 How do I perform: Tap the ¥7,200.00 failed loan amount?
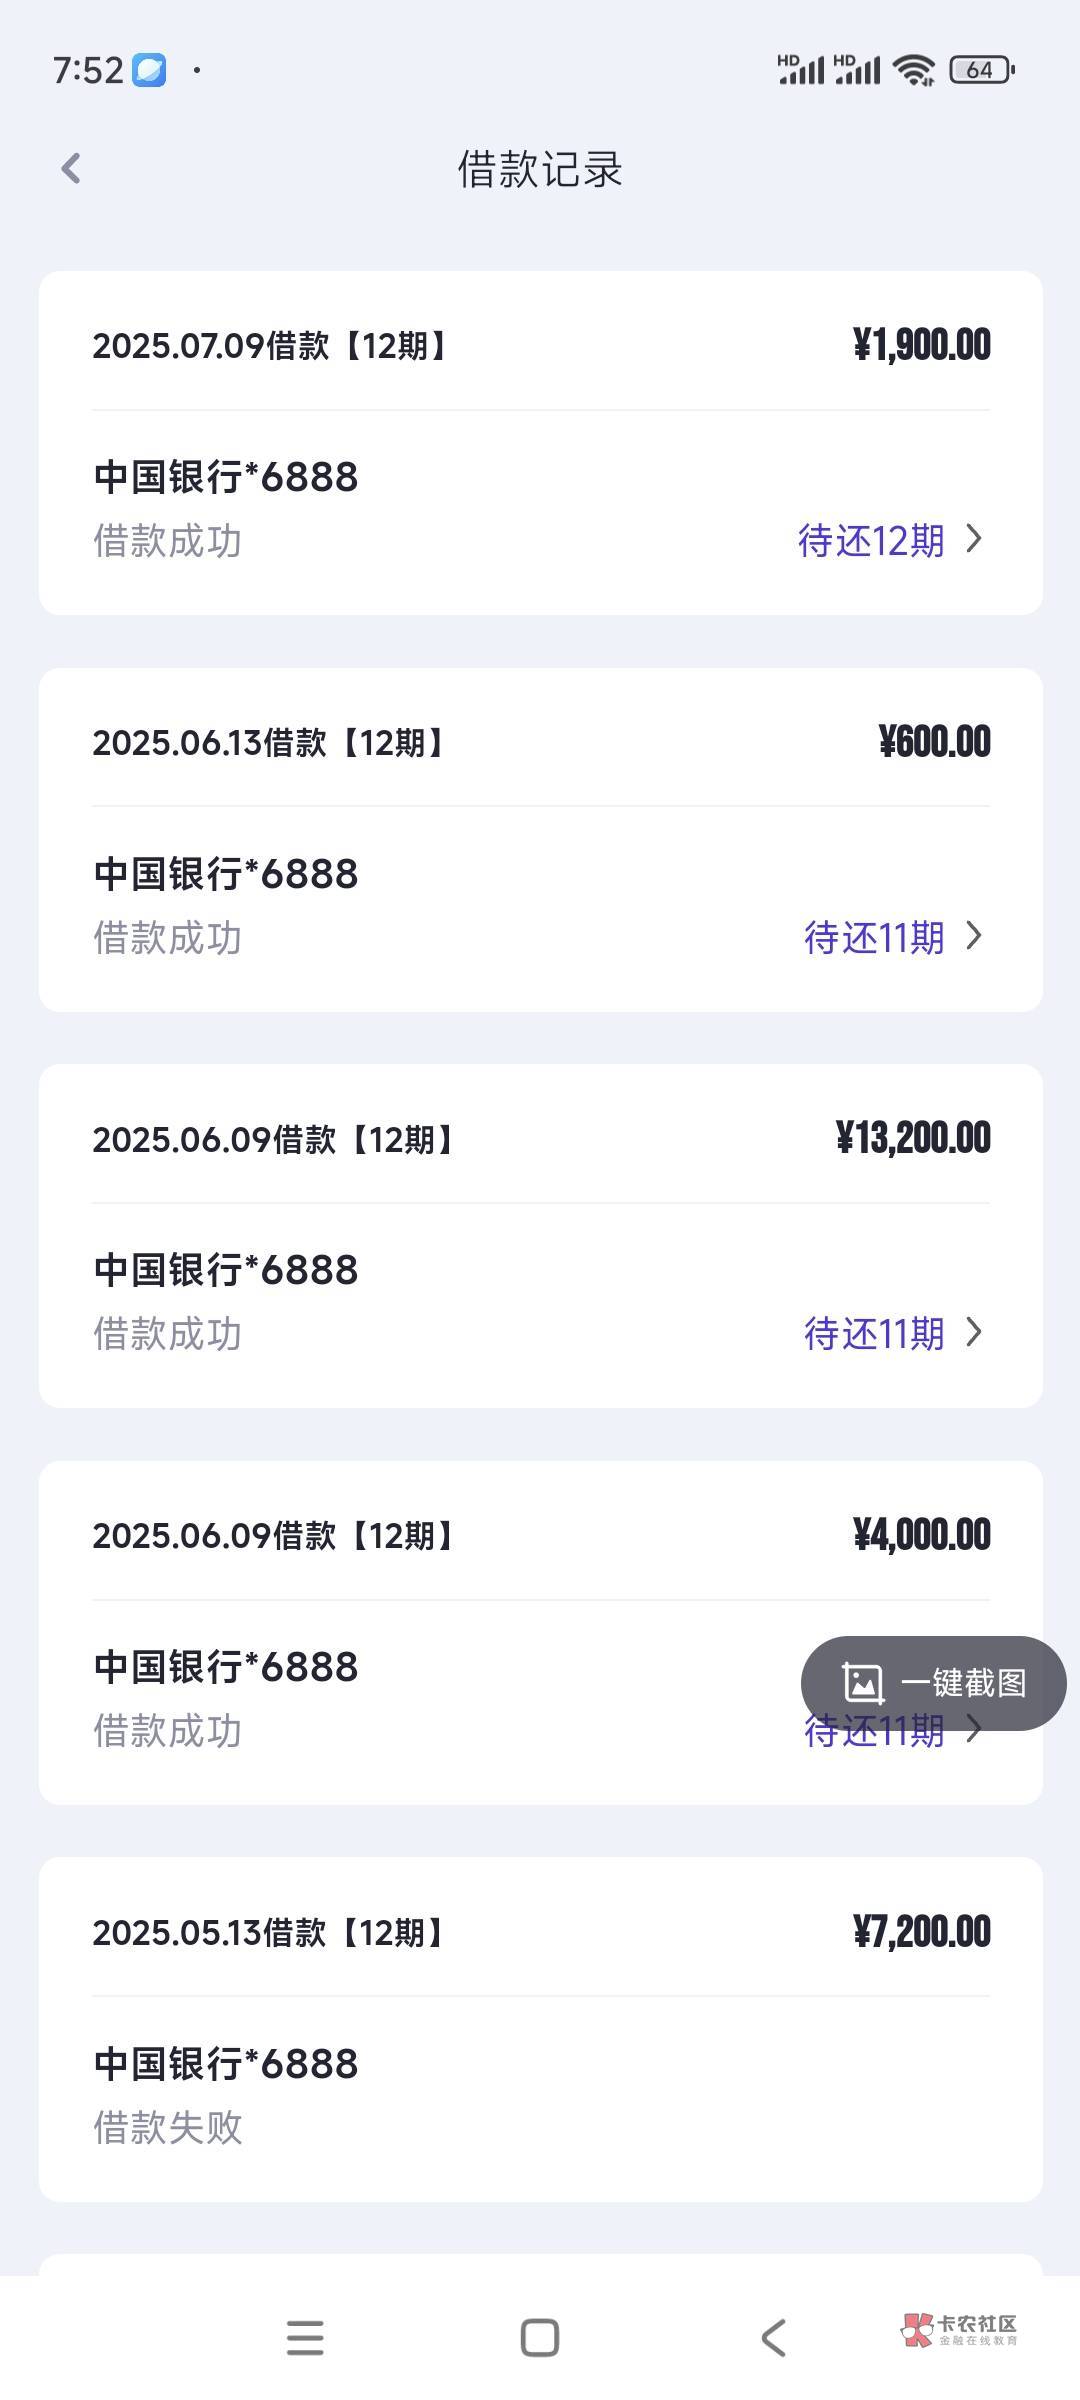pyautogui.click(x=921, y=1932)
